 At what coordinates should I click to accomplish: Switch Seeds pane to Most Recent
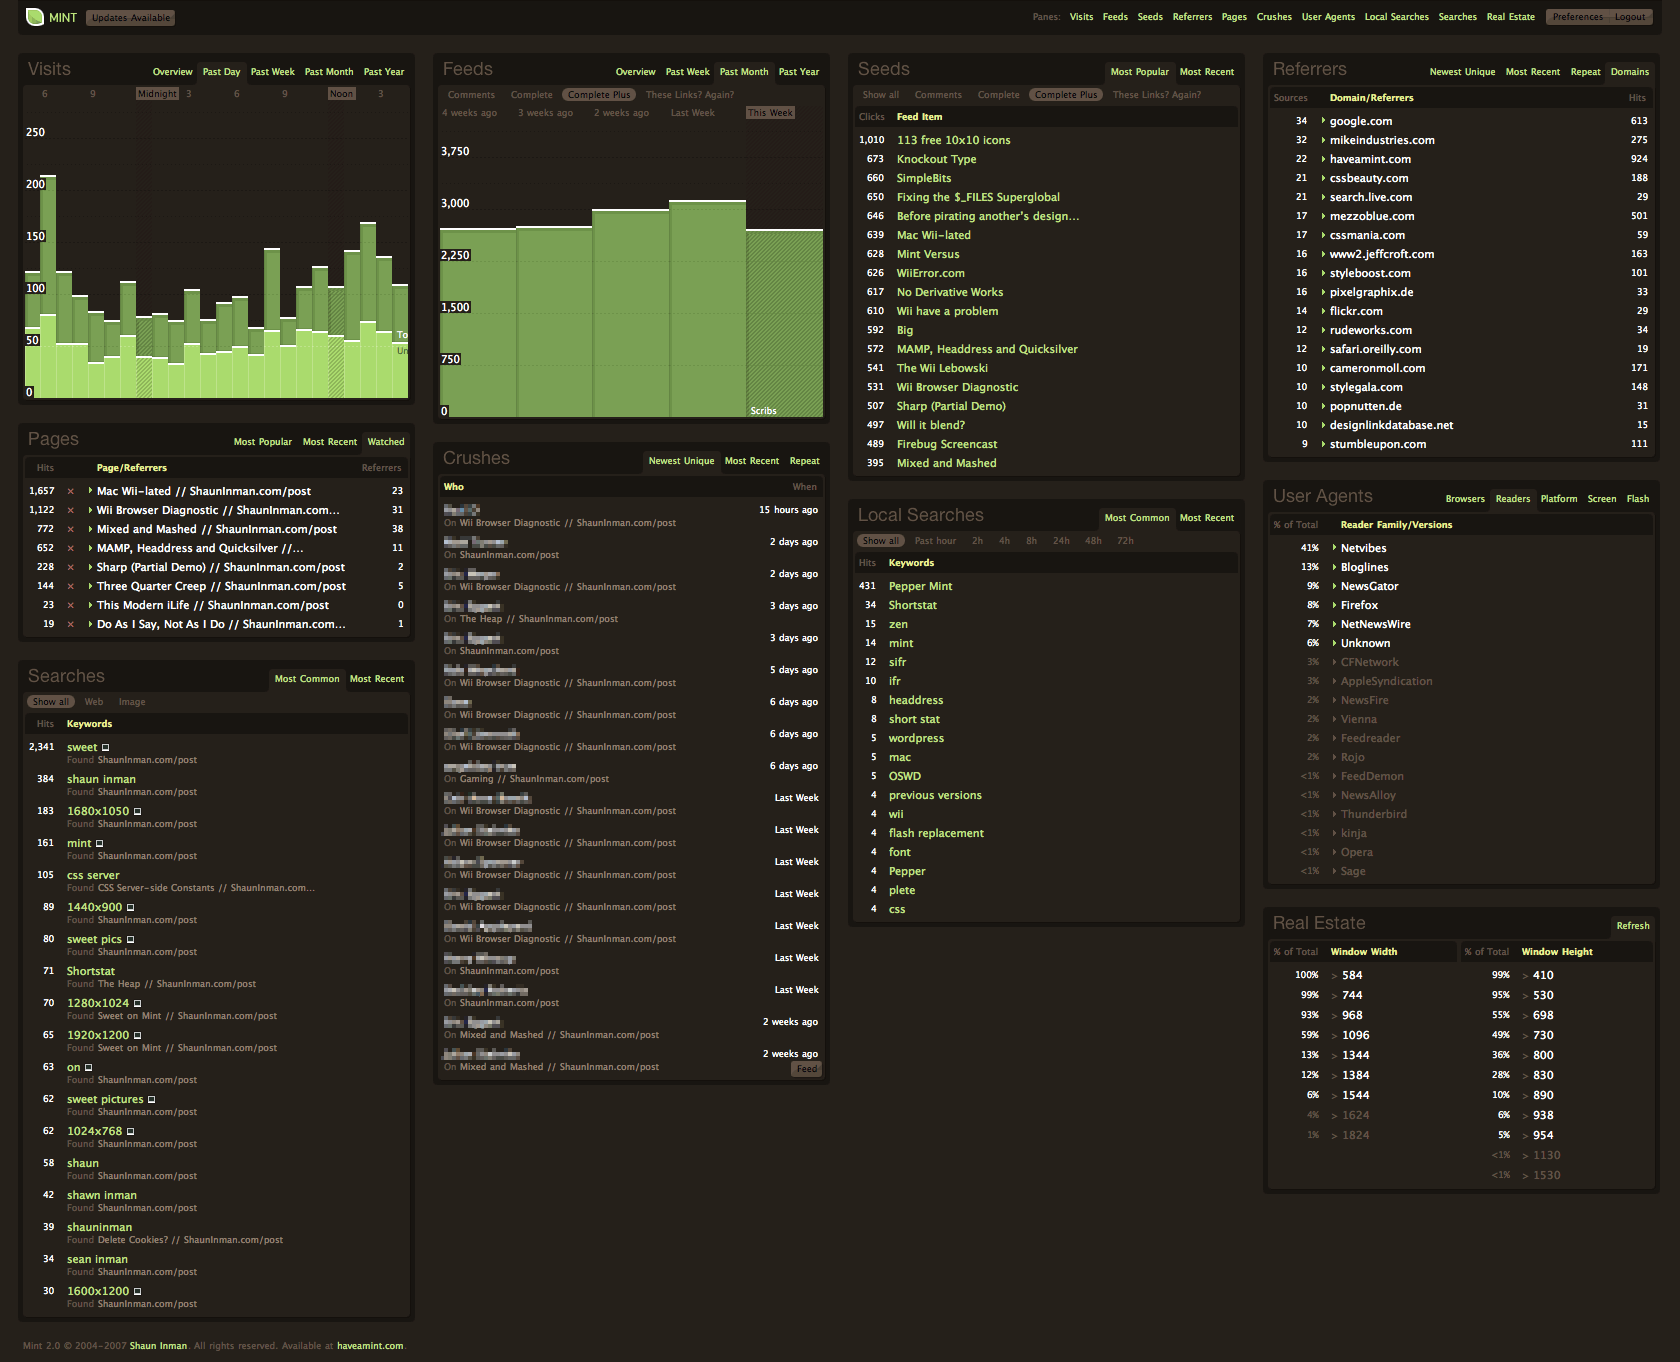click(x=1206, y=72)
